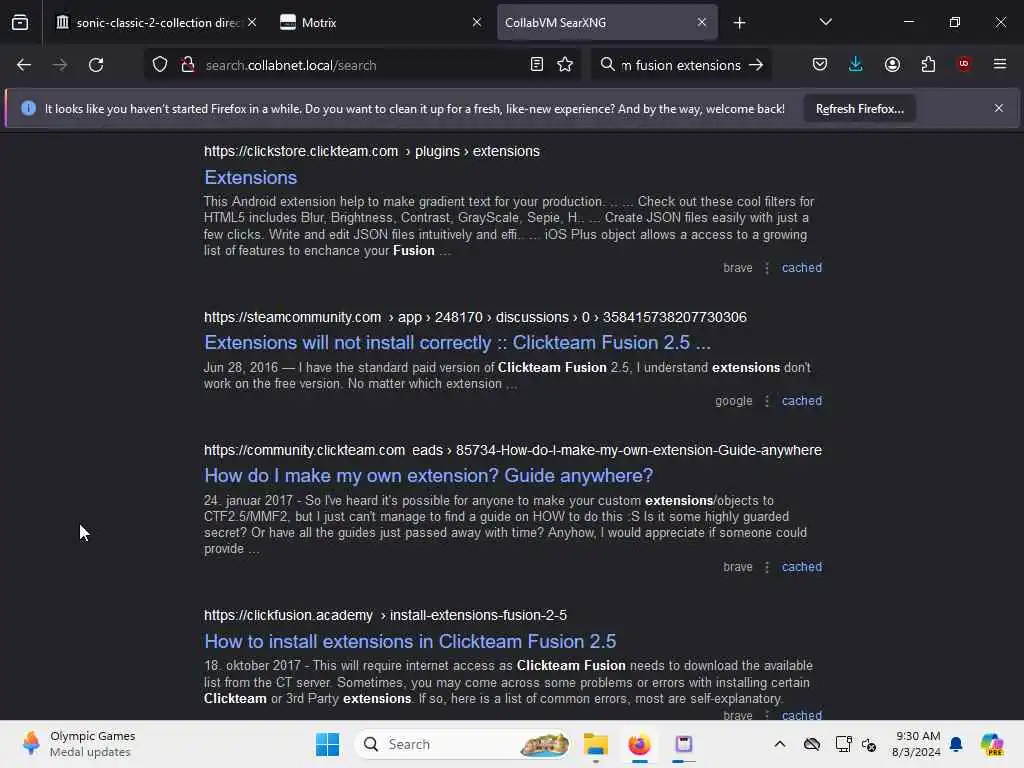The height and width of the screenshot is (768, 1024).
Task: Click the taskbar Search box
Action: (462, 744)
